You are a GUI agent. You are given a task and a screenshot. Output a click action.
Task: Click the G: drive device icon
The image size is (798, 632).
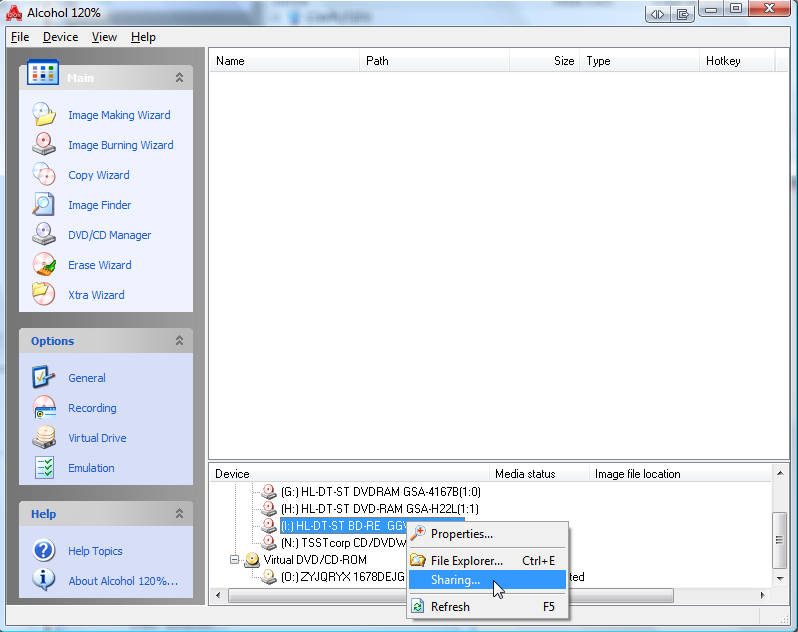[x=269, y=492]
